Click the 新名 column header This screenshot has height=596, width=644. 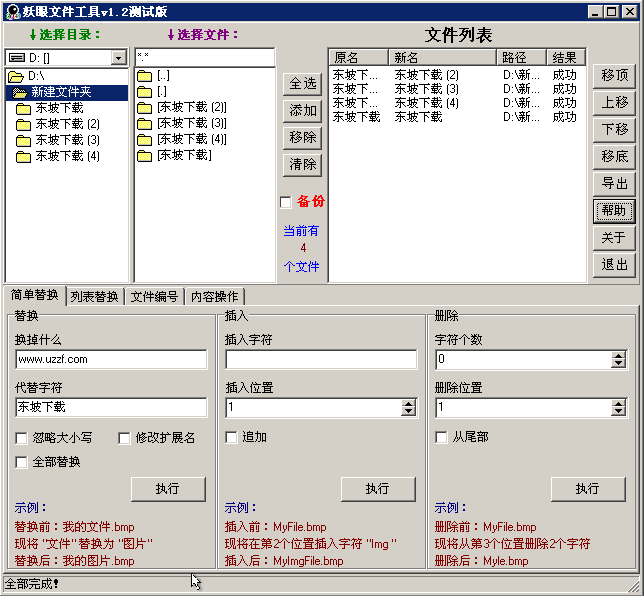442,58
